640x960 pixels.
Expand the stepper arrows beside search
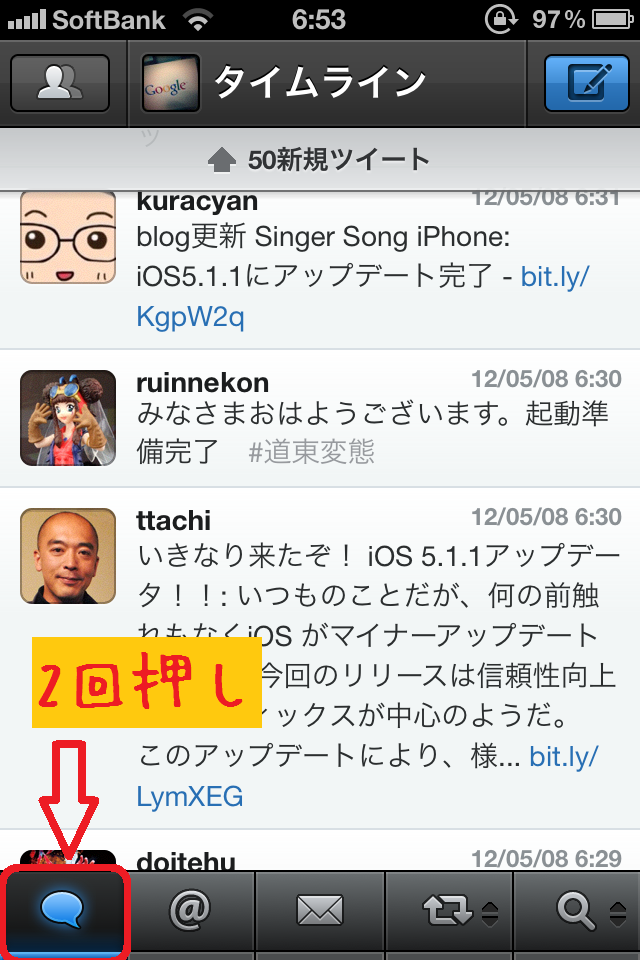point(619,914)
